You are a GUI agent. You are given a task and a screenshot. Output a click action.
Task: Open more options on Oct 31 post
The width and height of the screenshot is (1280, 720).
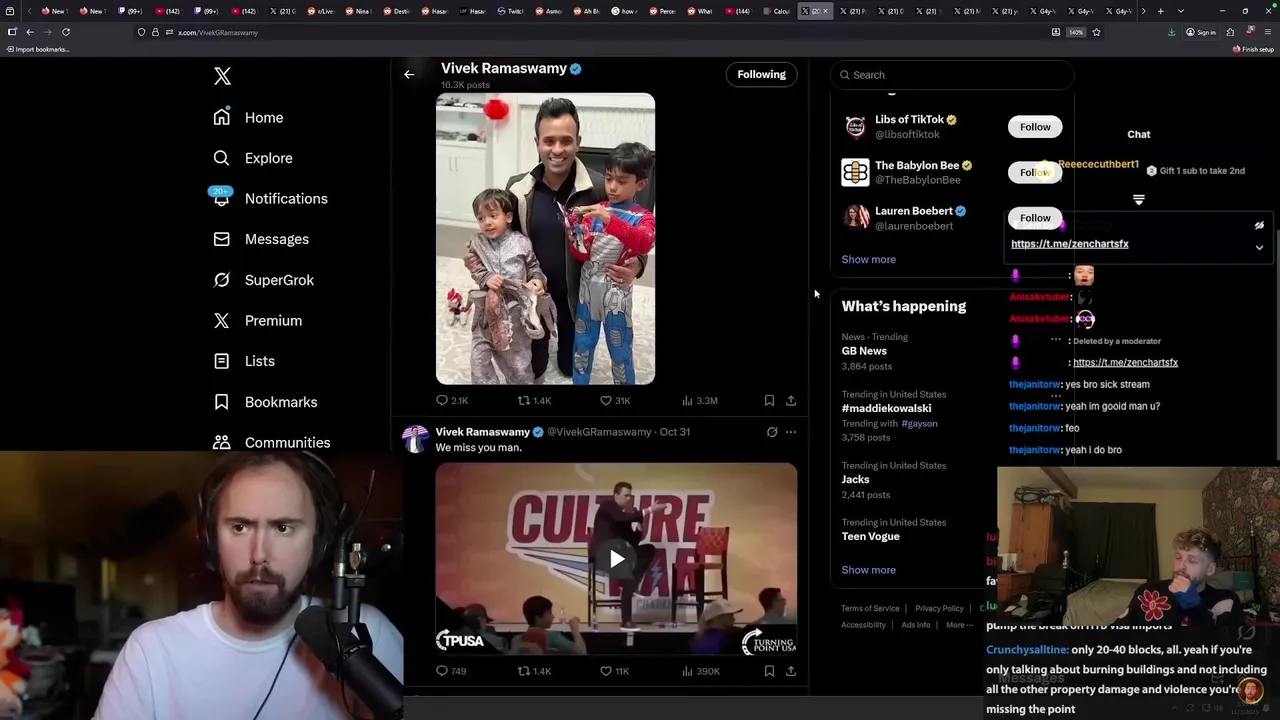tap(791, 432)
